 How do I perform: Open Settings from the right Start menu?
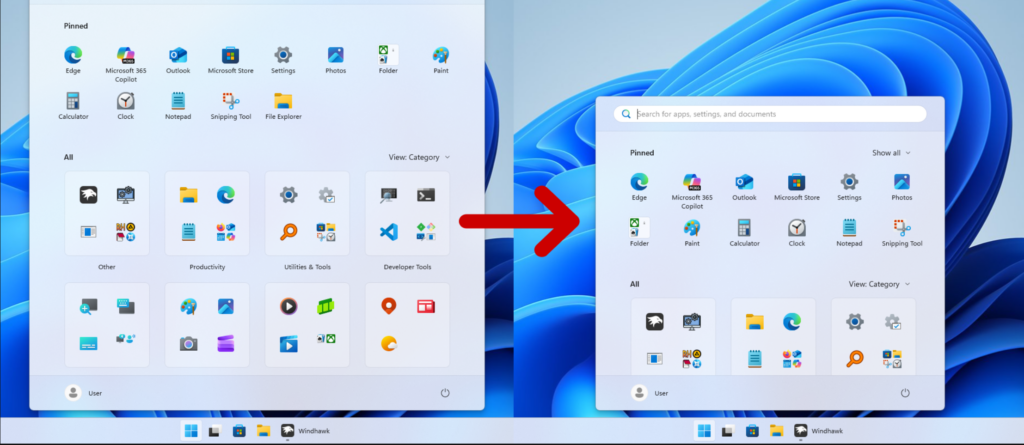click(x=849, y=186)
